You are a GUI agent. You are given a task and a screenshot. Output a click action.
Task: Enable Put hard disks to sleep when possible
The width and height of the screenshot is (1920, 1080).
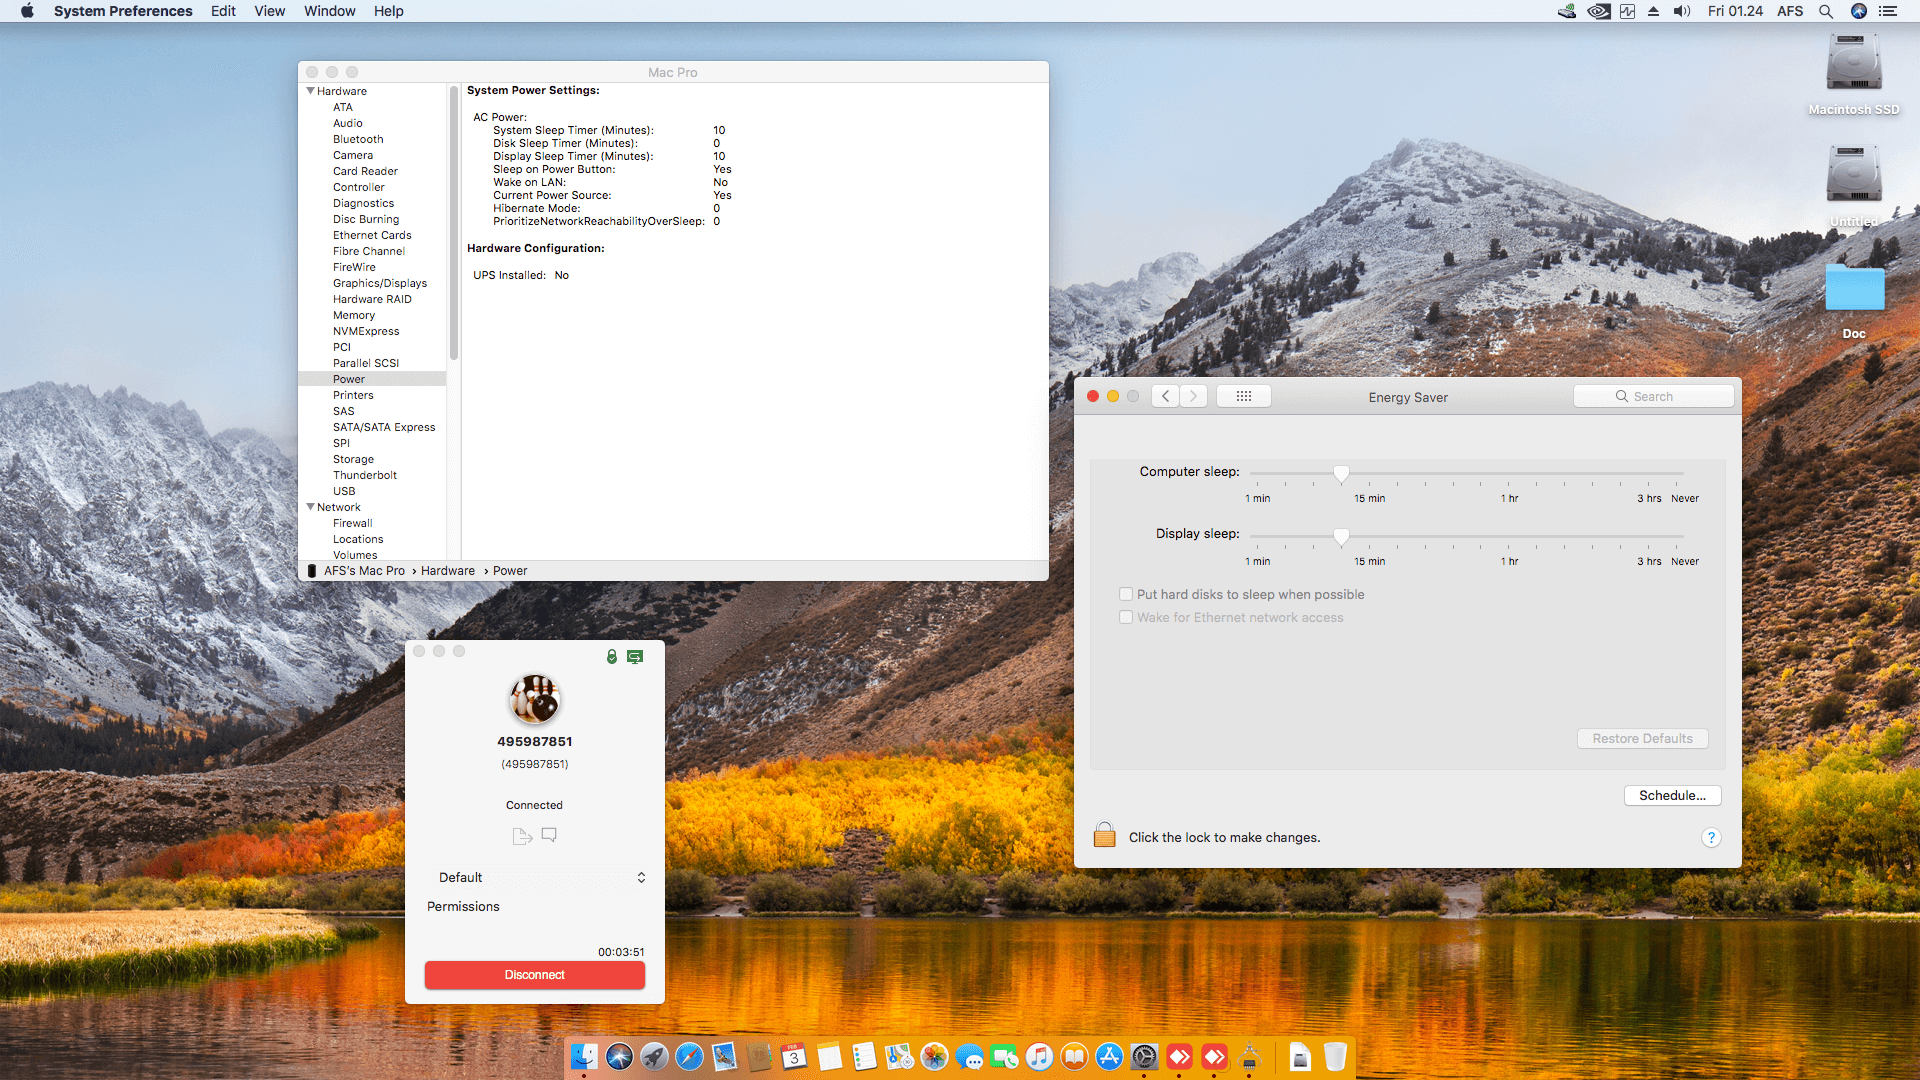coord(1126,593)
